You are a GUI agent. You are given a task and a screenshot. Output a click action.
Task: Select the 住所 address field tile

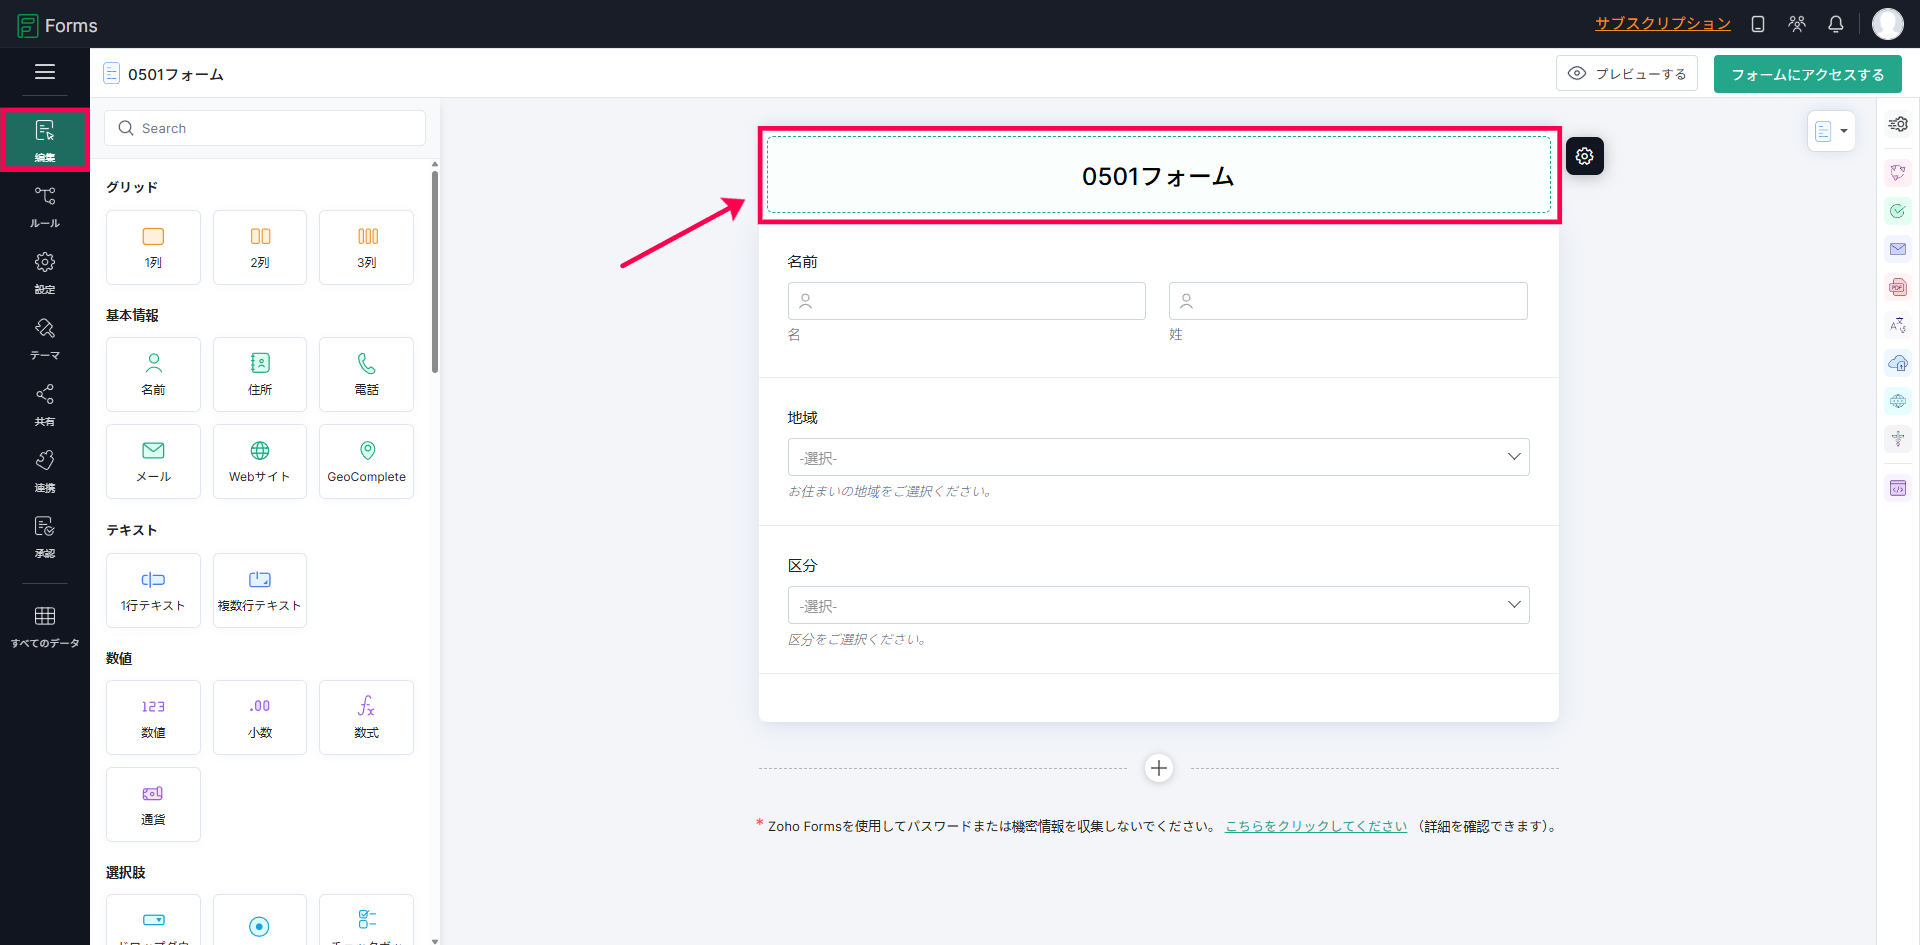[260, 374]
